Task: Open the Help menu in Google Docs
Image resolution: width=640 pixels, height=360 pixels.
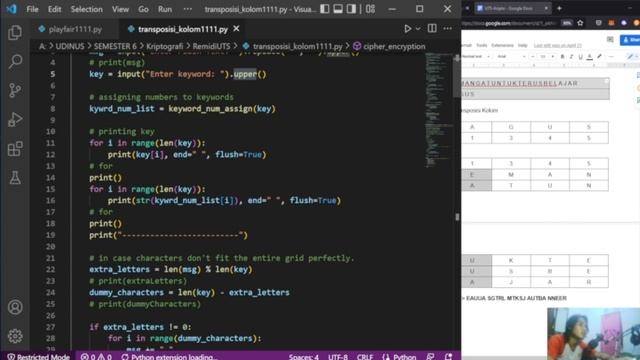Action: (522, 45)
